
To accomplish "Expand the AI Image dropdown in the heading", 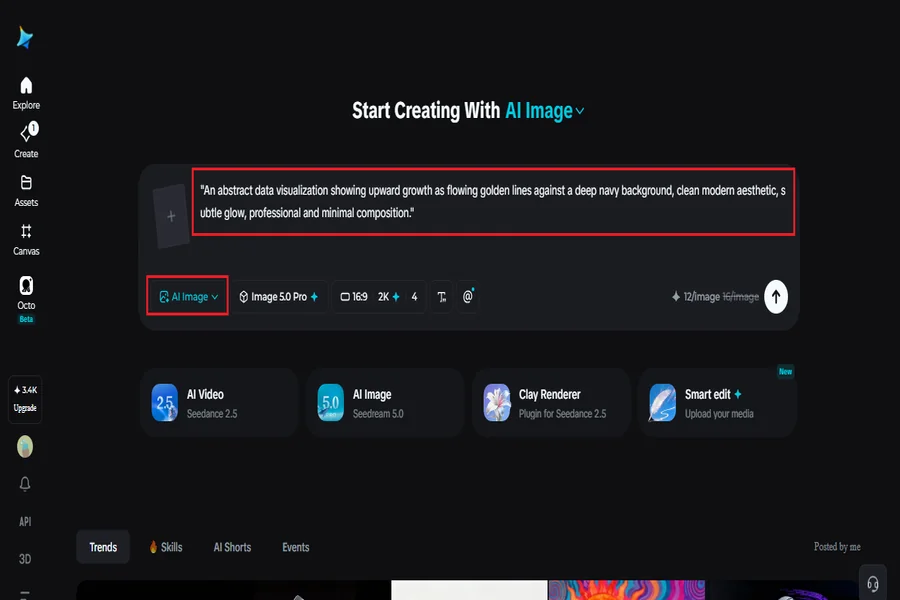I will click(x=545, y=111).
